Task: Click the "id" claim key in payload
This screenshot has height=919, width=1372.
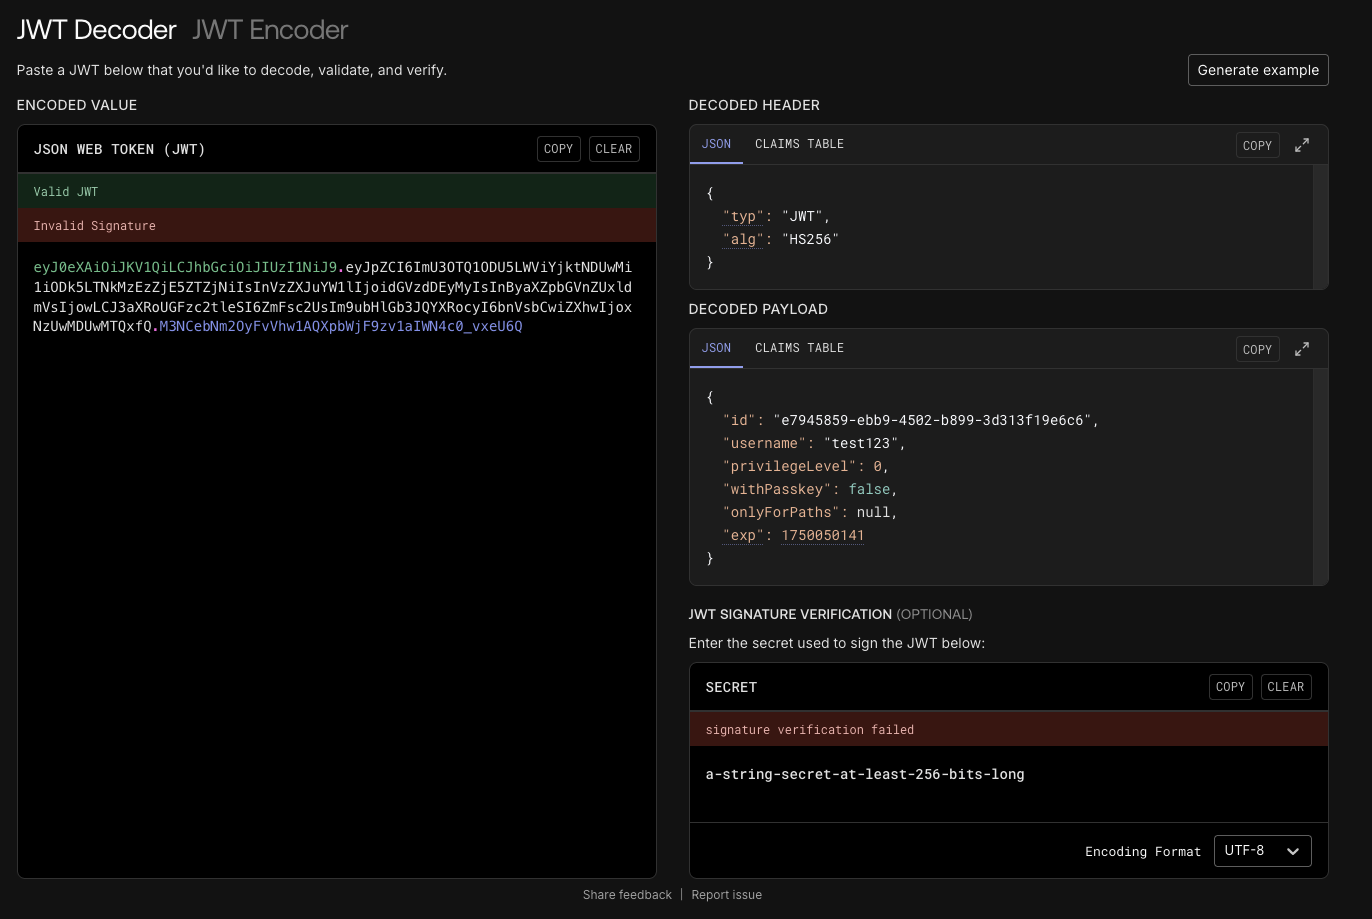Action: (739, 420)
